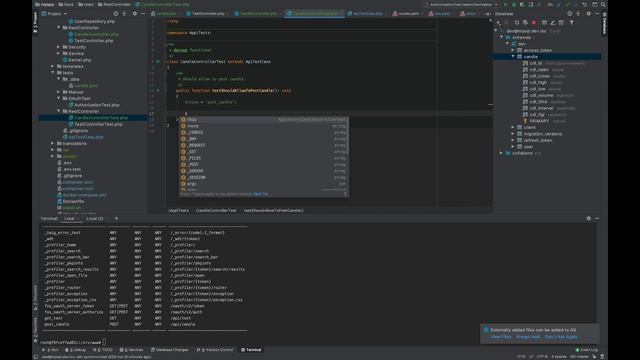Open Terminal panel settings gear
This screenshot has height=360, width=640.
click(589, 218)
